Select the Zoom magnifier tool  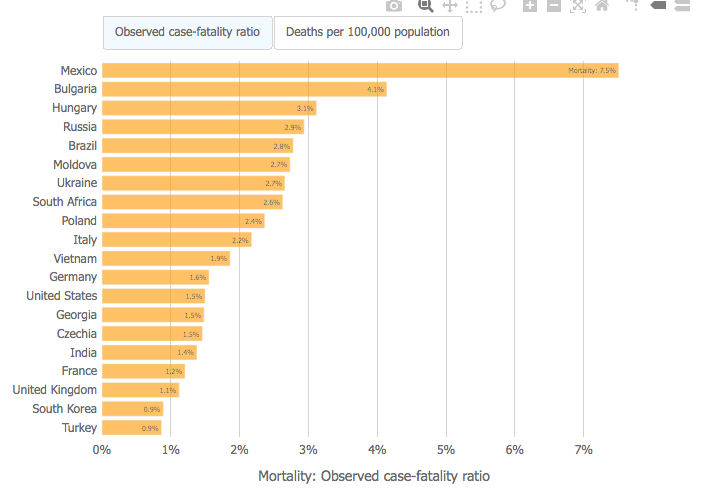[x=425, y=6]
